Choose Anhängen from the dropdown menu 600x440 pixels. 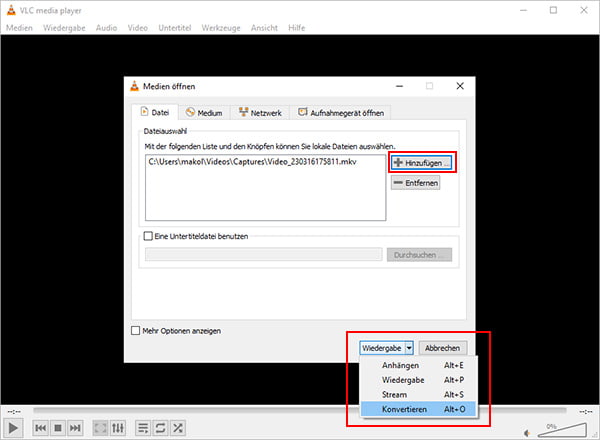(418, 365)
